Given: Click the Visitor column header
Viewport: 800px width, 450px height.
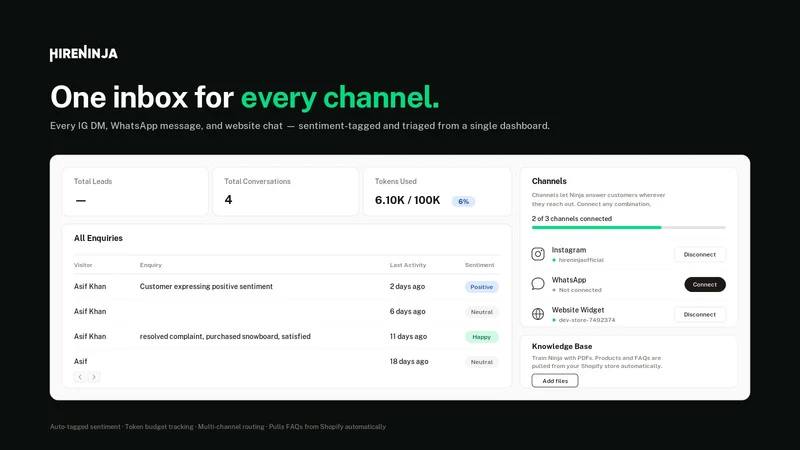Looking at the screenshot, I should click(x=83, y=265).
